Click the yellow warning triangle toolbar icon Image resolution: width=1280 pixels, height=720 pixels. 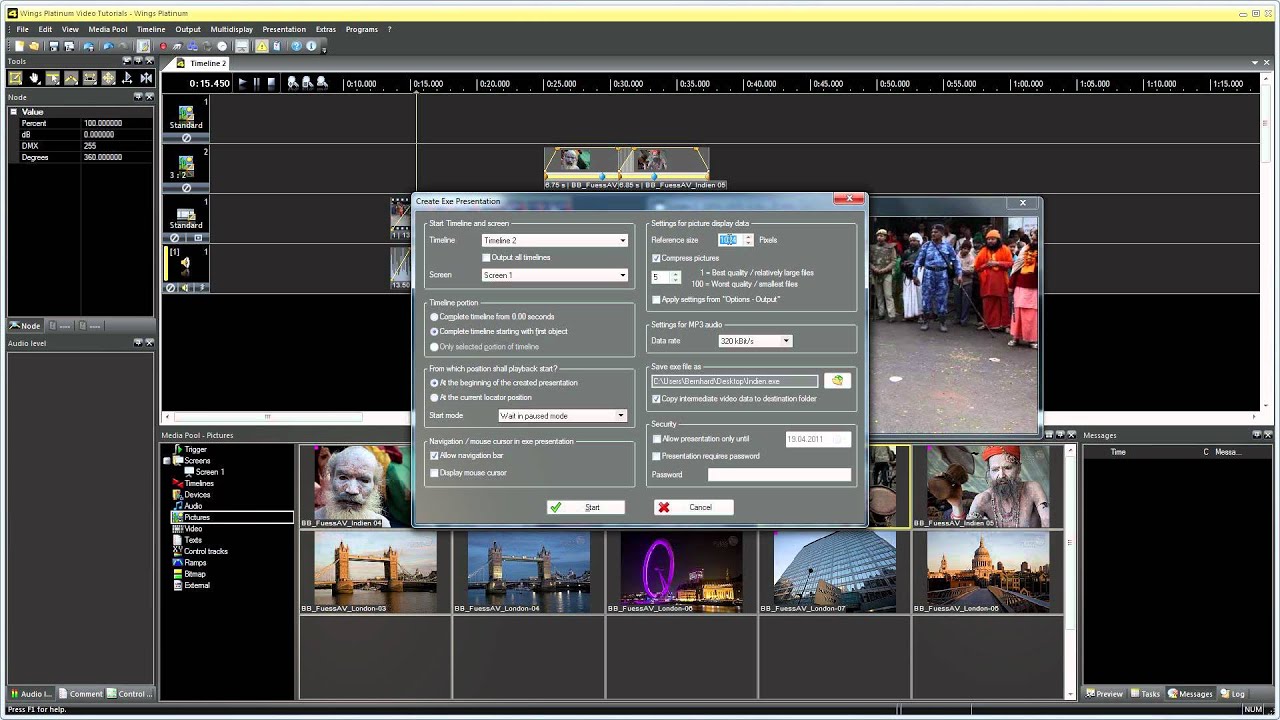[262, 46]
